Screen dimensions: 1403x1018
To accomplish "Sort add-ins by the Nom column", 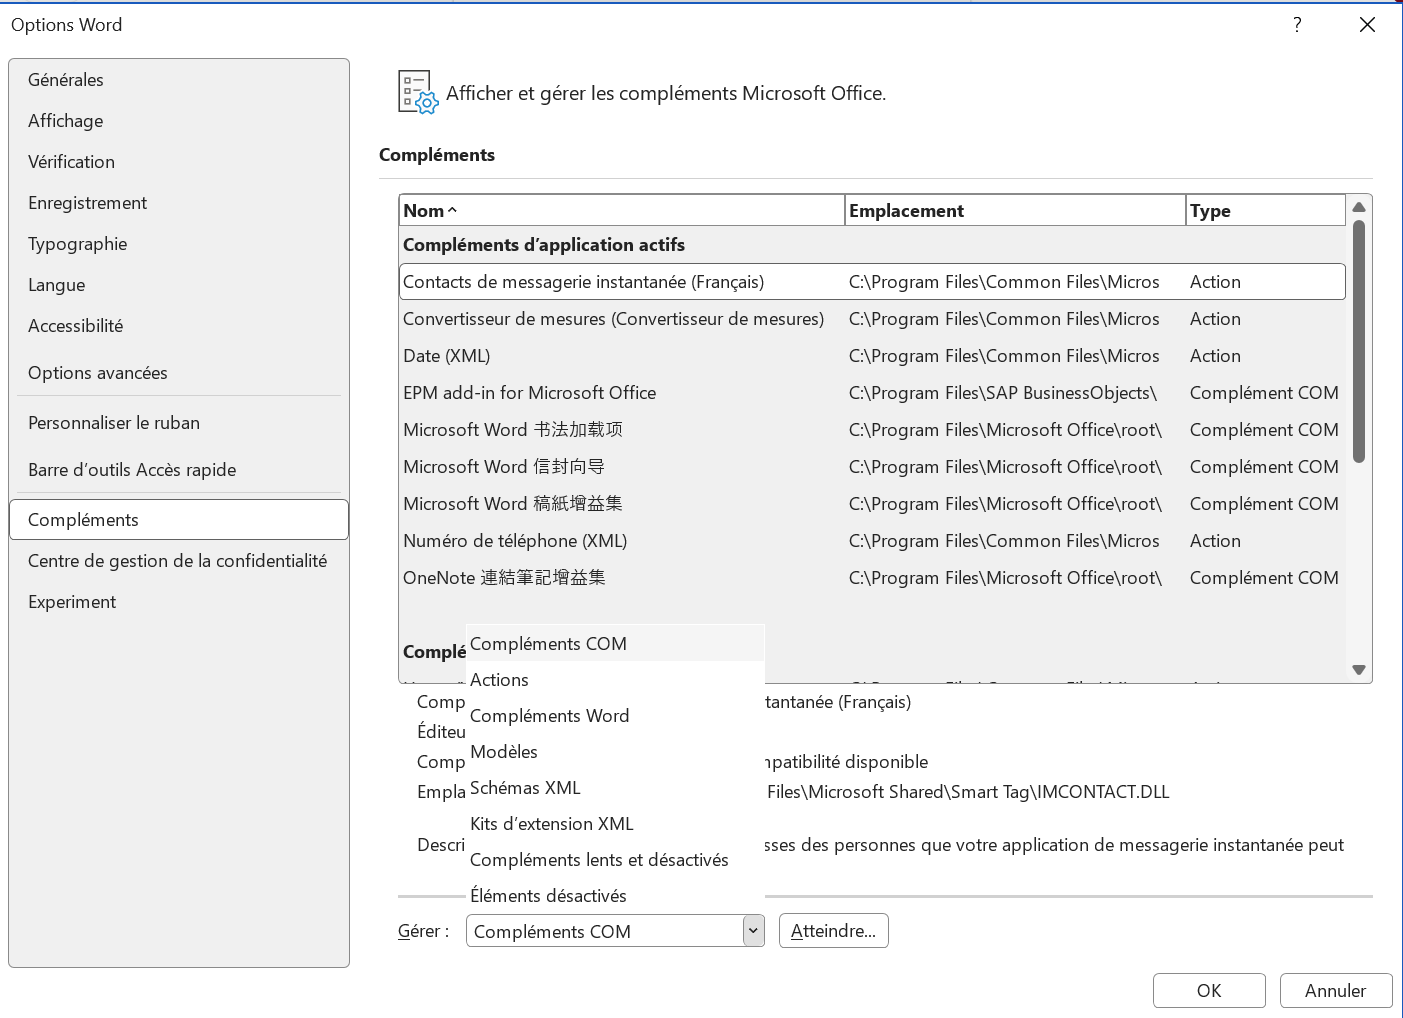I will [x=621, y=211].
